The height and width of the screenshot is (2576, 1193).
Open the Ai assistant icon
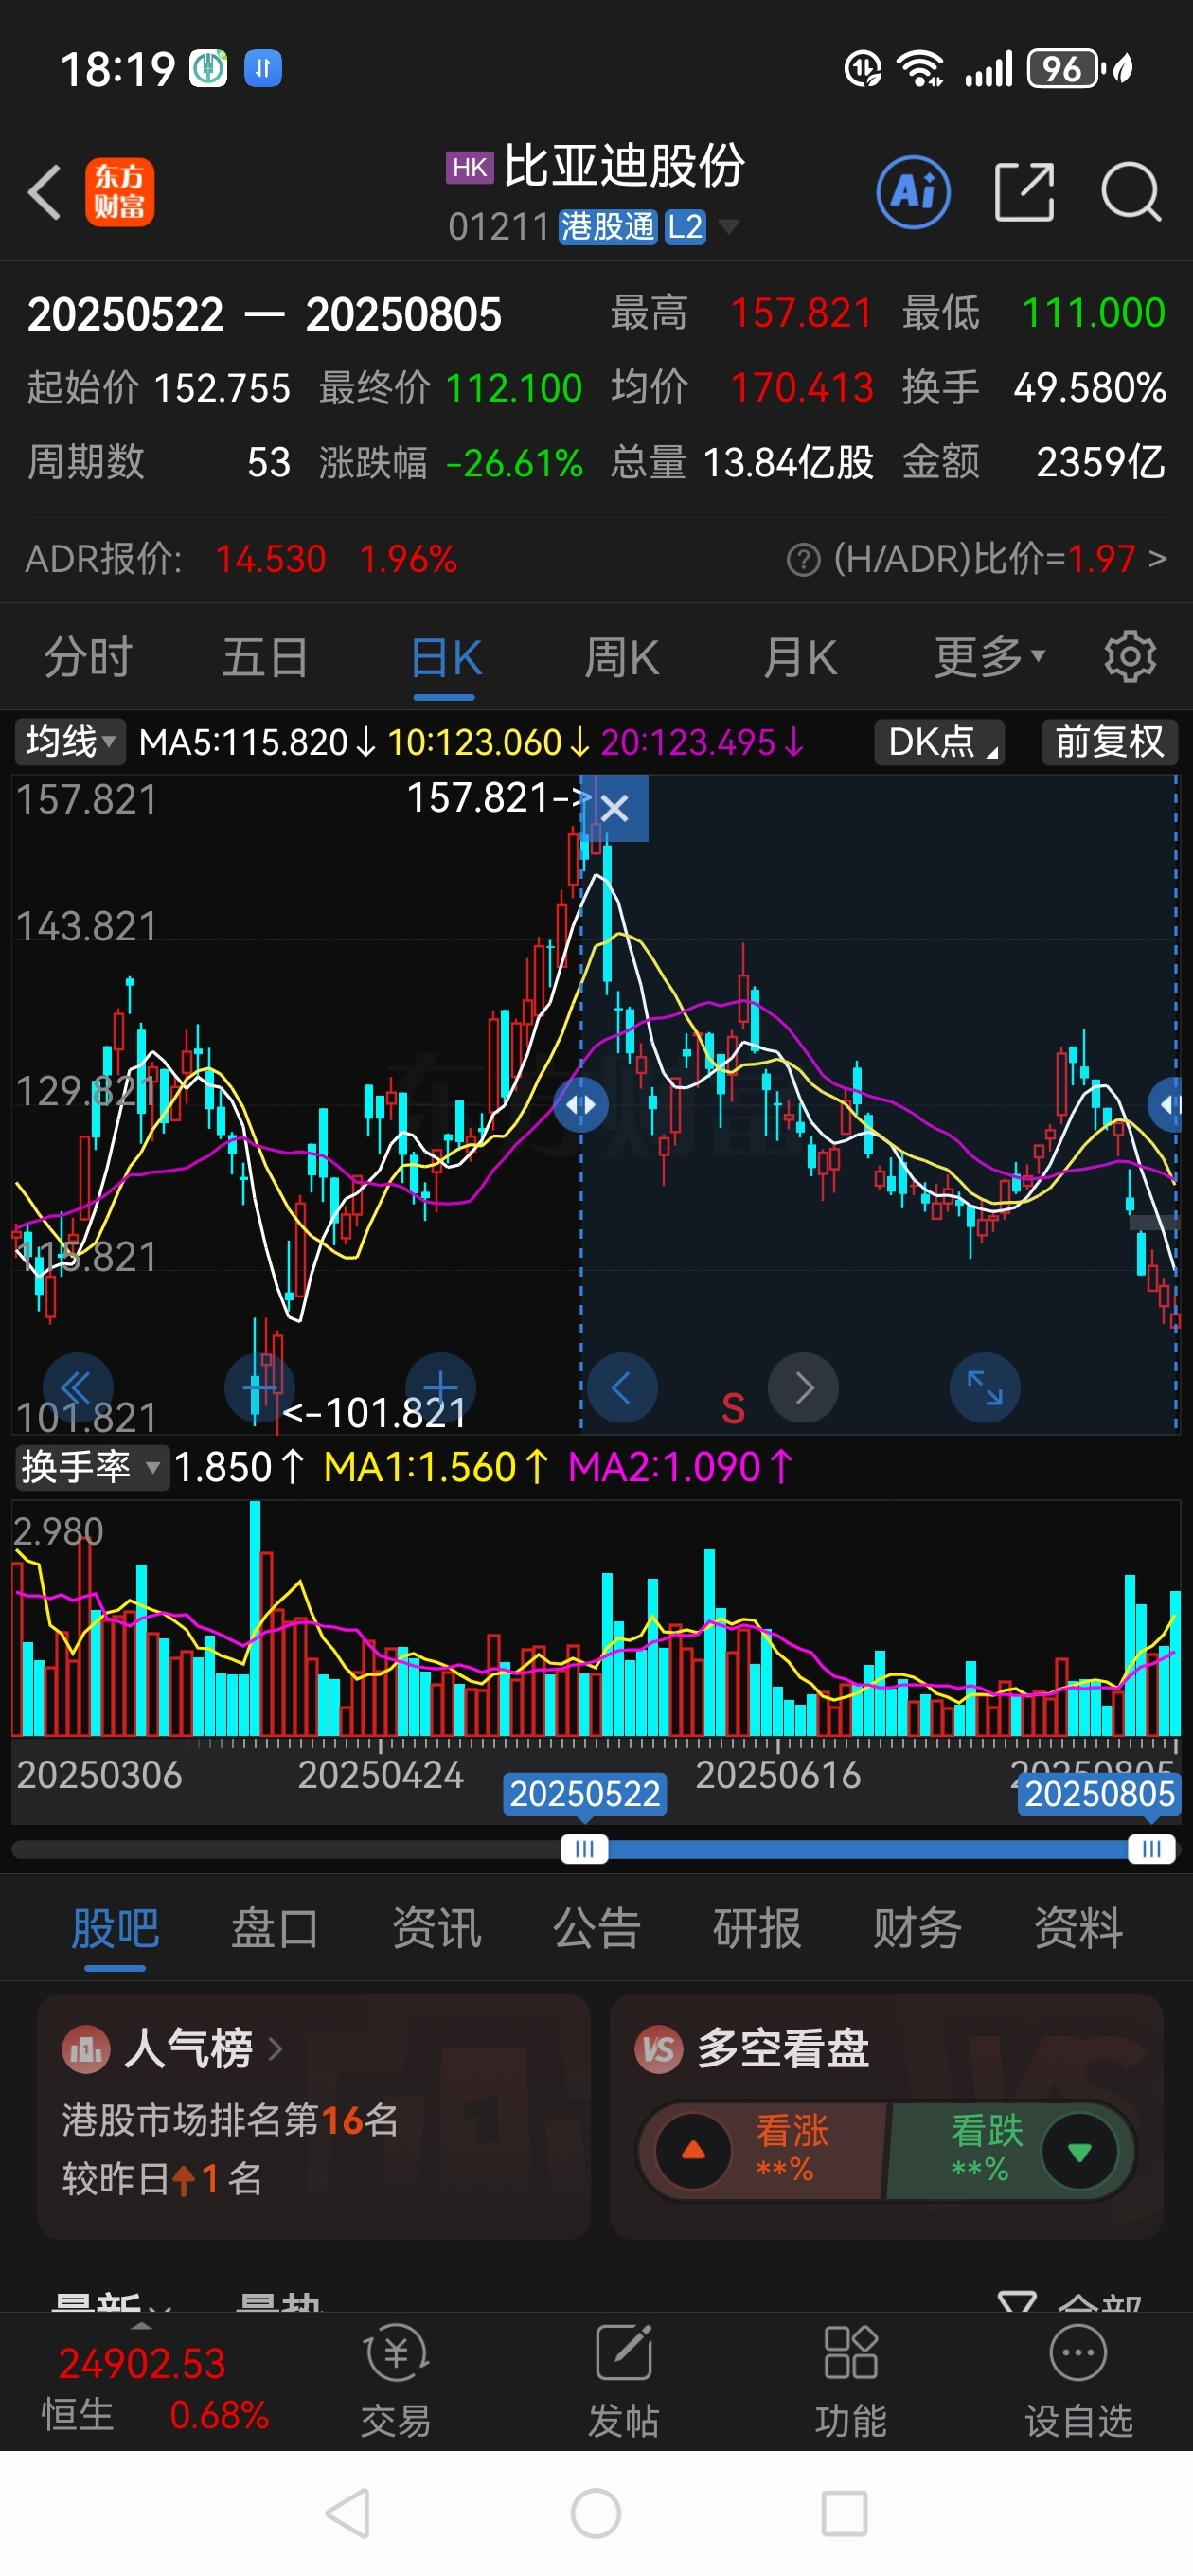click(x=913, y=192)
